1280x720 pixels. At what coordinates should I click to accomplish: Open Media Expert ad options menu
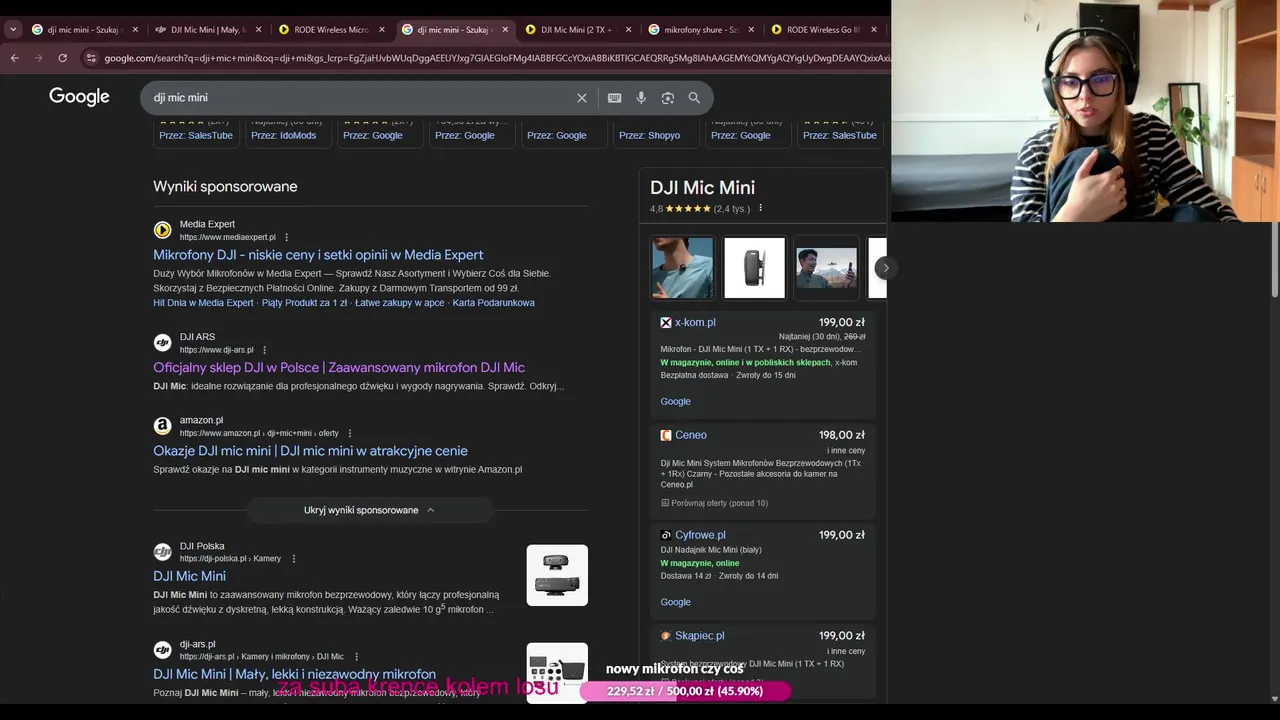click(x=287, y=237)
